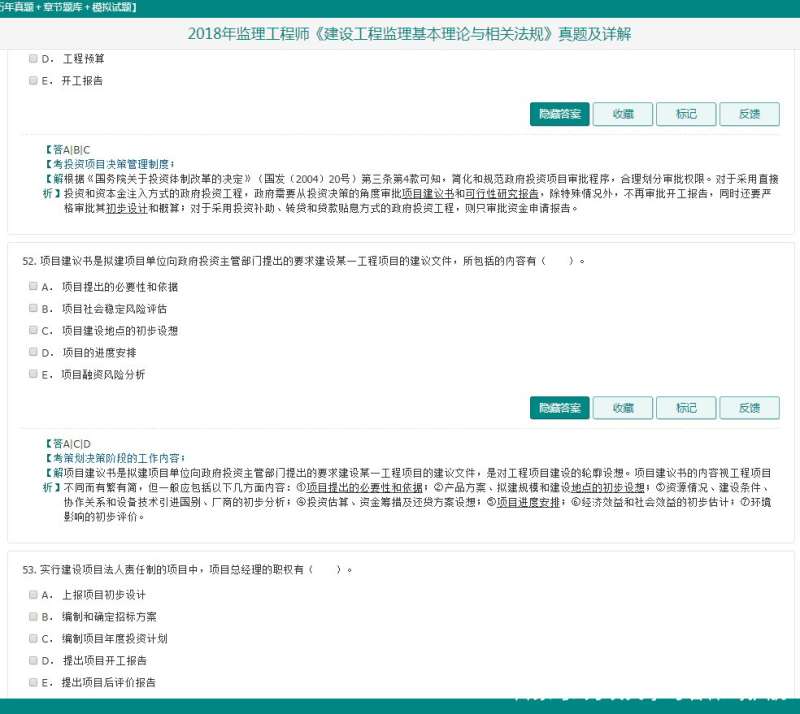Click 标记 to flag question 52

pos(686,408)
